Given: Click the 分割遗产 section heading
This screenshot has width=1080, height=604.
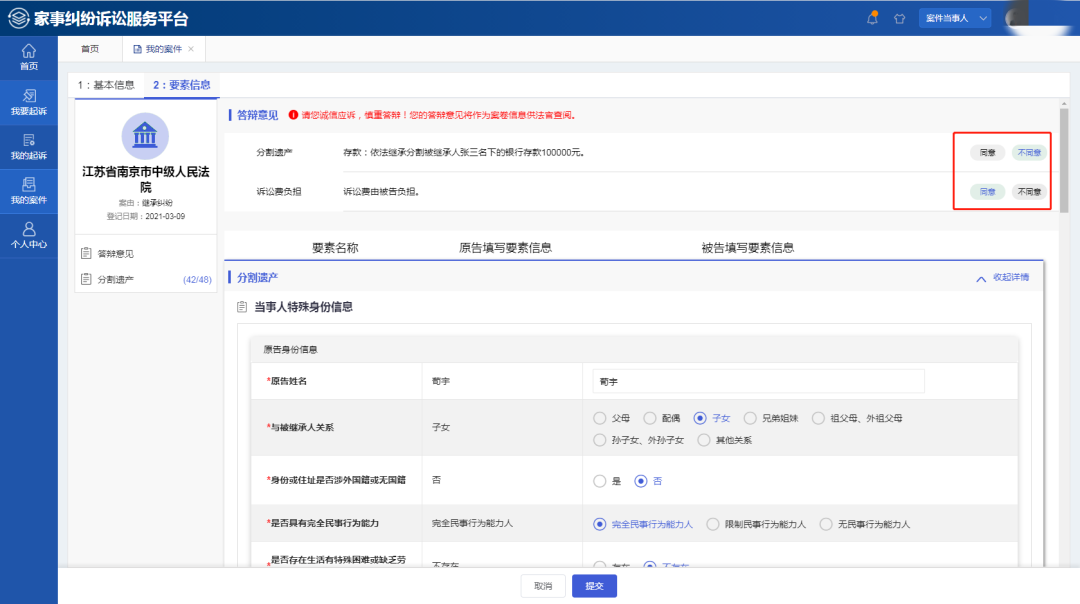Looking at the screenshot, I should [x=258, y=278].
